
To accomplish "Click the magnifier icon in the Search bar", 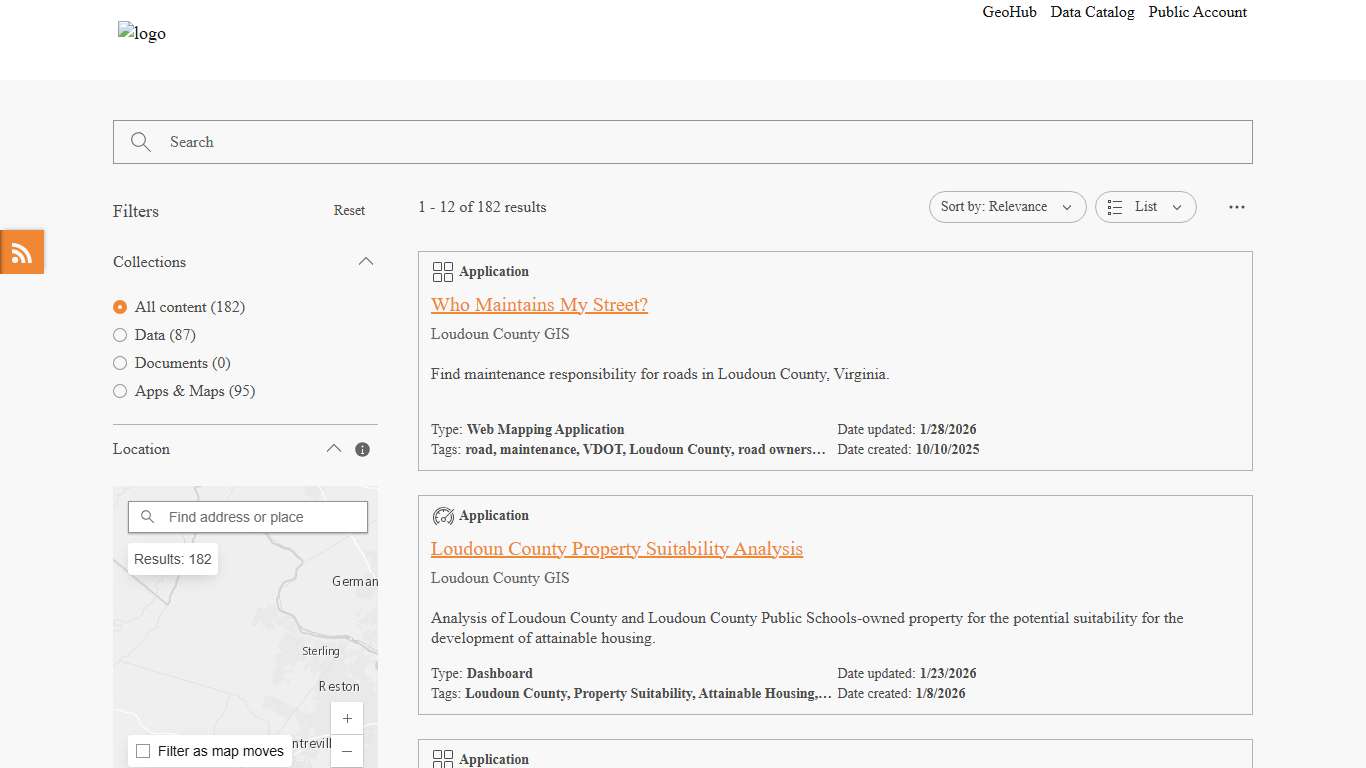I will pos(141,142).
